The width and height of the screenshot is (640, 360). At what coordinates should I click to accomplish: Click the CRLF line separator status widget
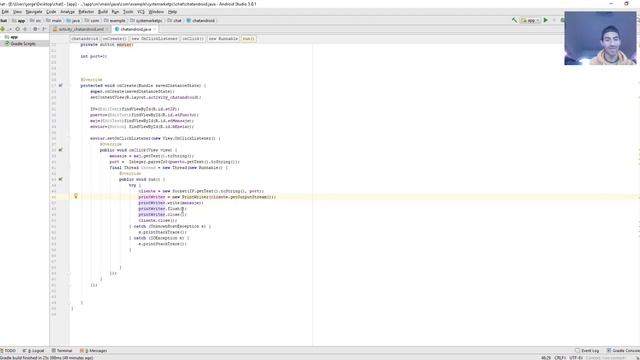[x=560, y=358]
